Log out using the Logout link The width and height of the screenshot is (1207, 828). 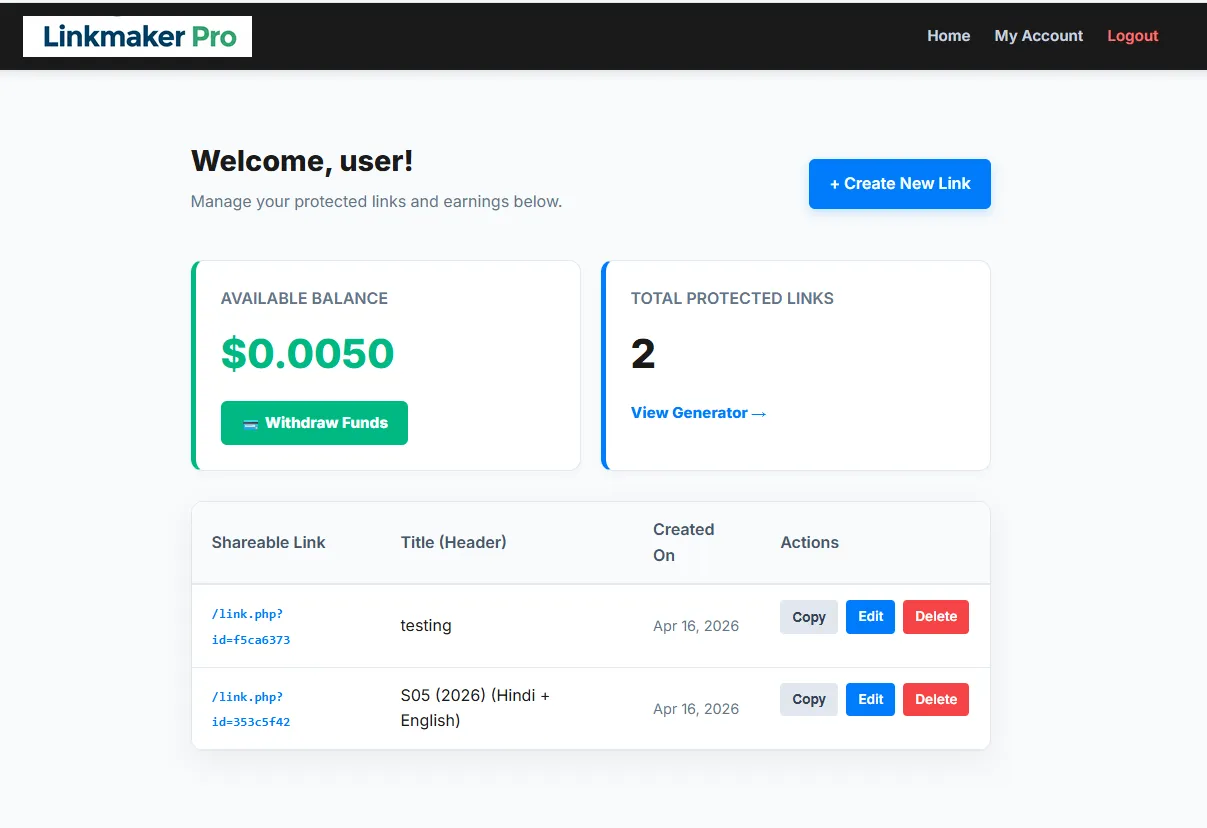tap(1132, 36)
